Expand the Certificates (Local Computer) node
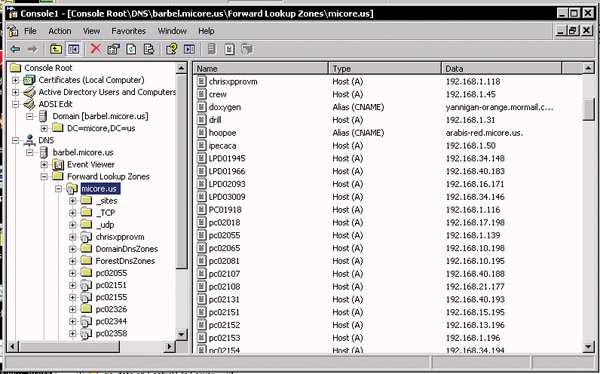The width and height of the screenshot is (600, 374). click(15, 80)
